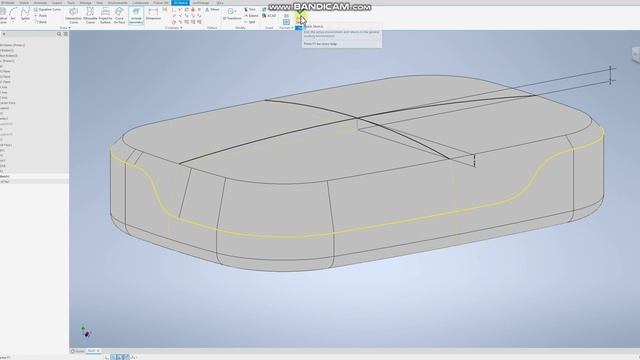Select the Dimension tool
Viewport: 640px width, 360px height.
tap(153, 14)
